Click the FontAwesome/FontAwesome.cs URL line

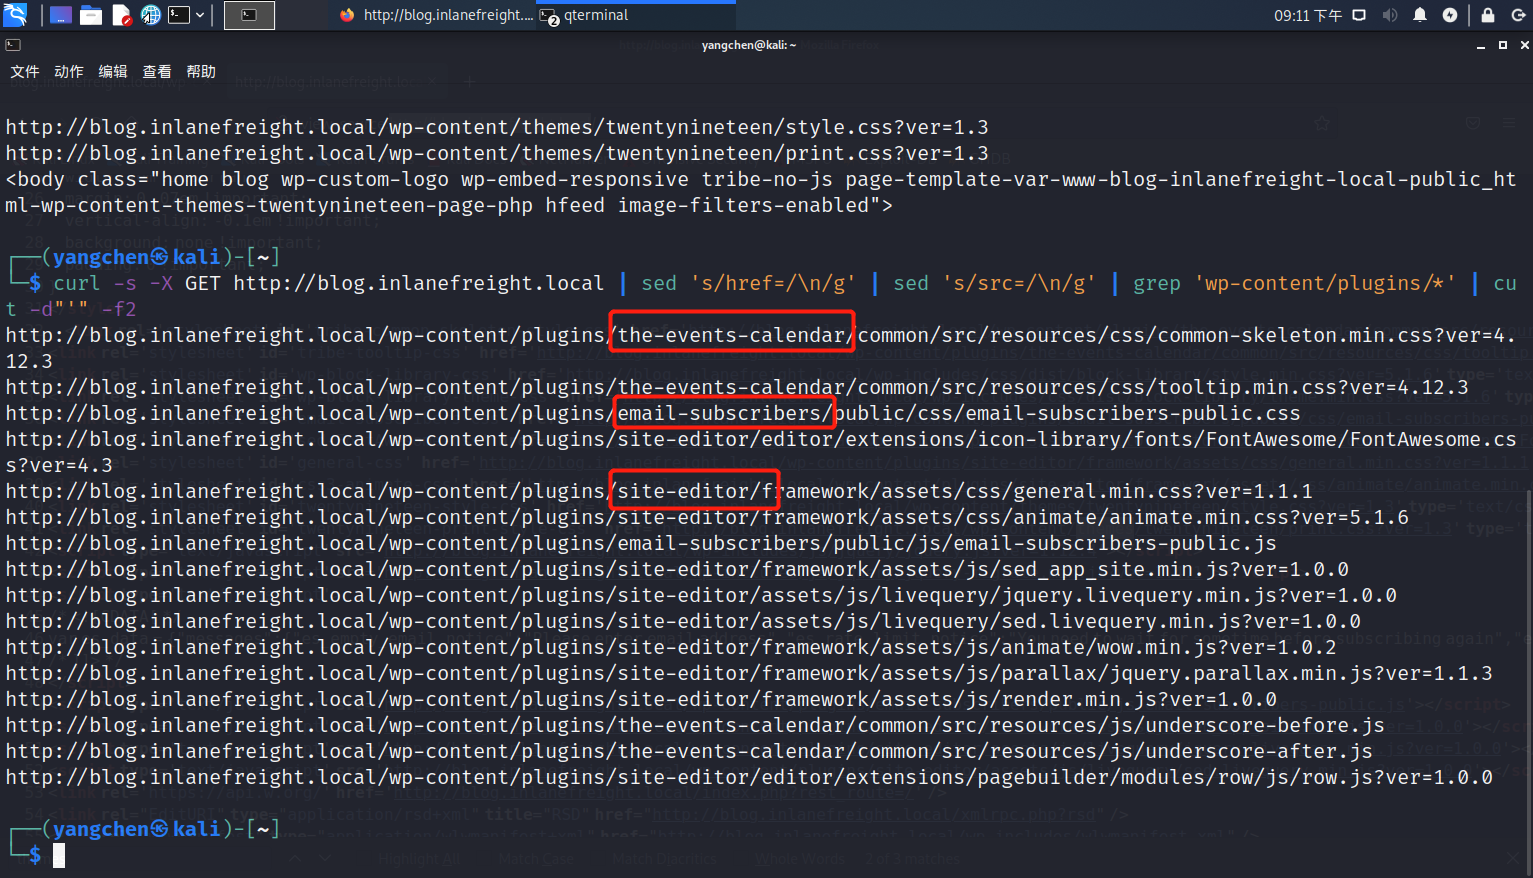click(760, 452)
